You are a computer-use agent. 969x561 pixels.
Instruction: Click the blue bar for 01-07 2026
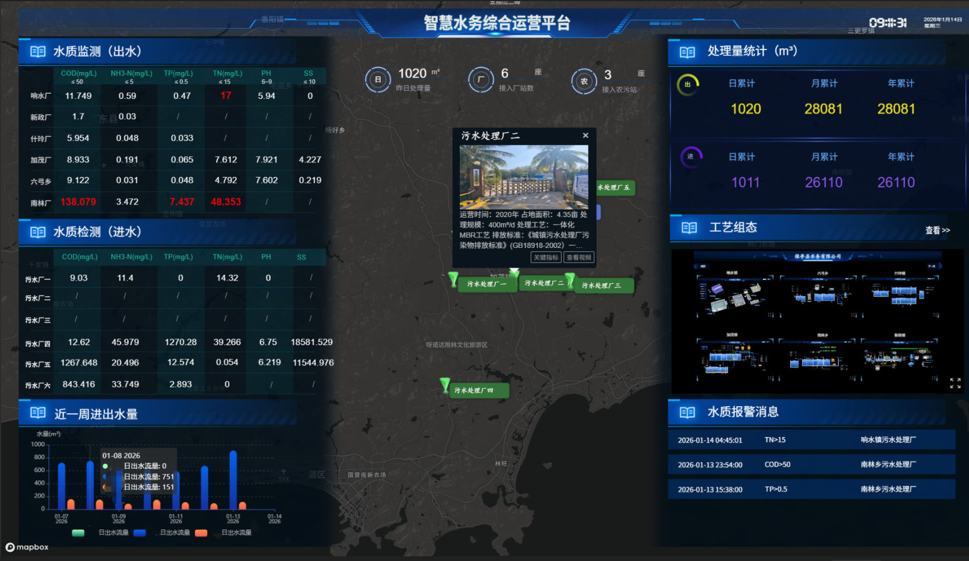pyautogui.click(x=61, y=486)
